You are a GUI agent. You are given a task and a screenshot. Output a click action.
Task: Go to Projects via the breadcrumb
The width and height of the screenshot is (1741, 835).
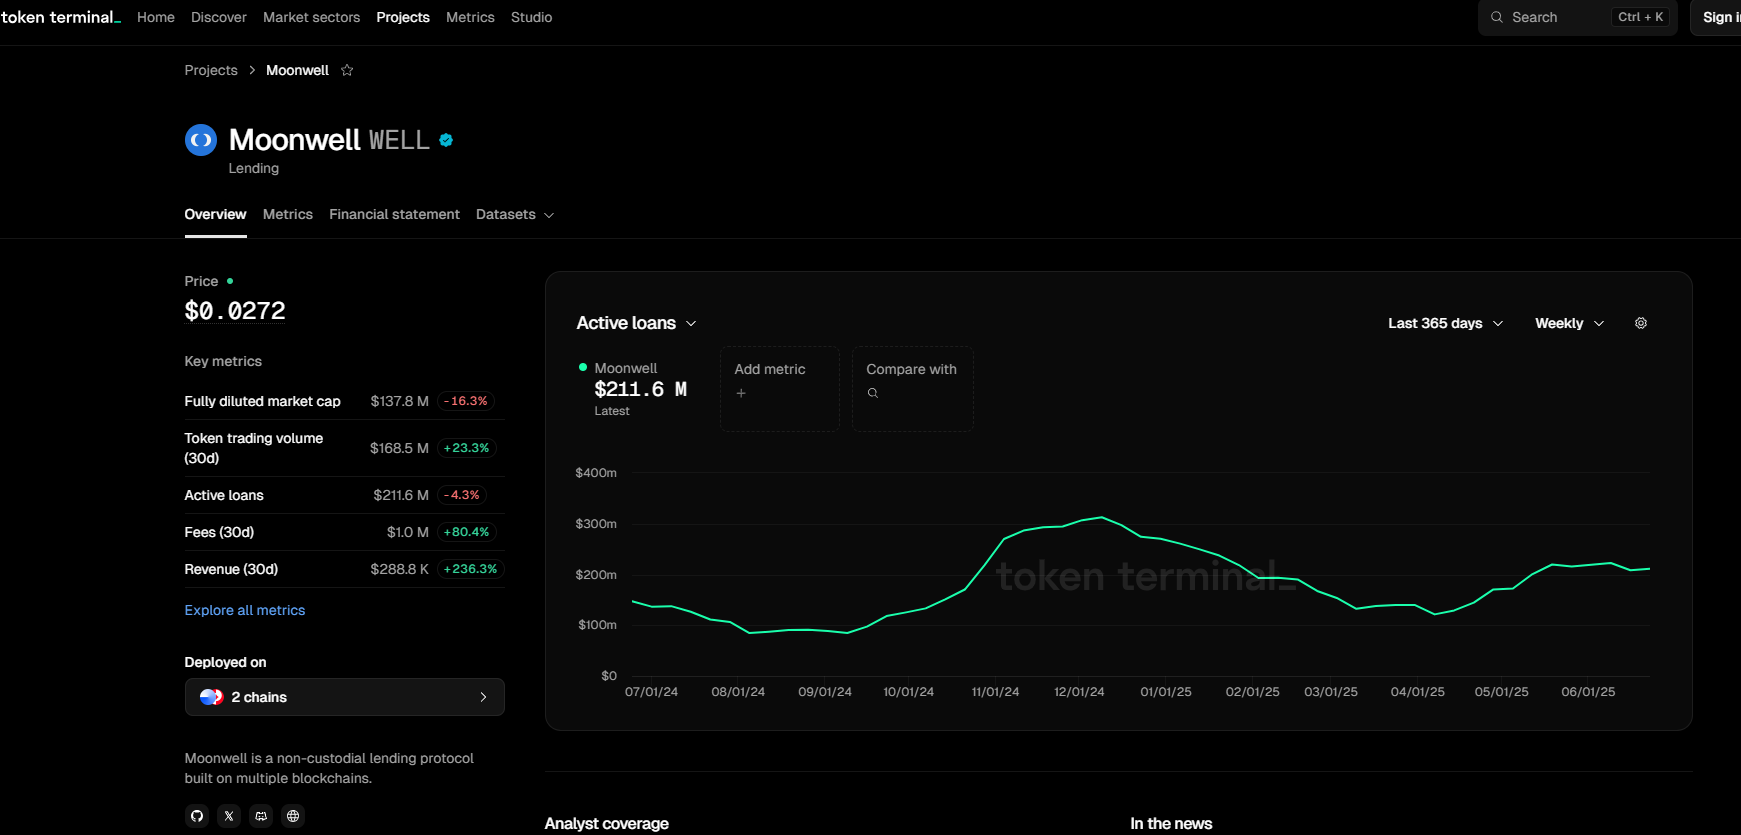pos(211,70)
